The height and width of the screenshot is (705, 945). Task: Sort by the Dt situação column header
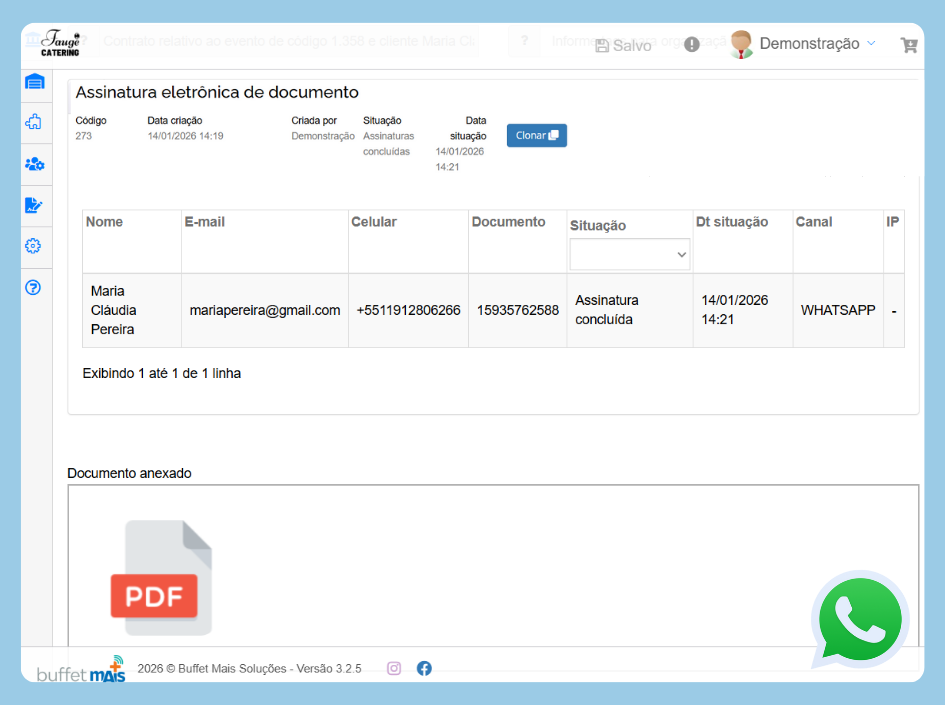(x=732, y=222)
